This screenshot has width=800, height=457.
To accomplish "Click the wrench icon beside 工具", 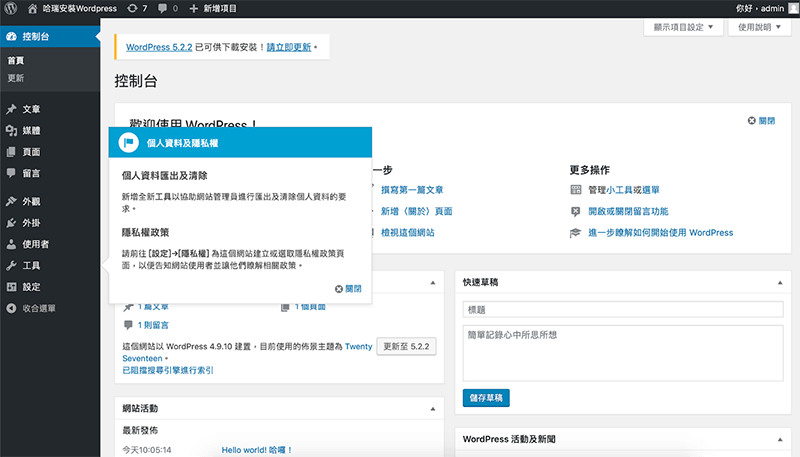I will click(x=11, y=266).
